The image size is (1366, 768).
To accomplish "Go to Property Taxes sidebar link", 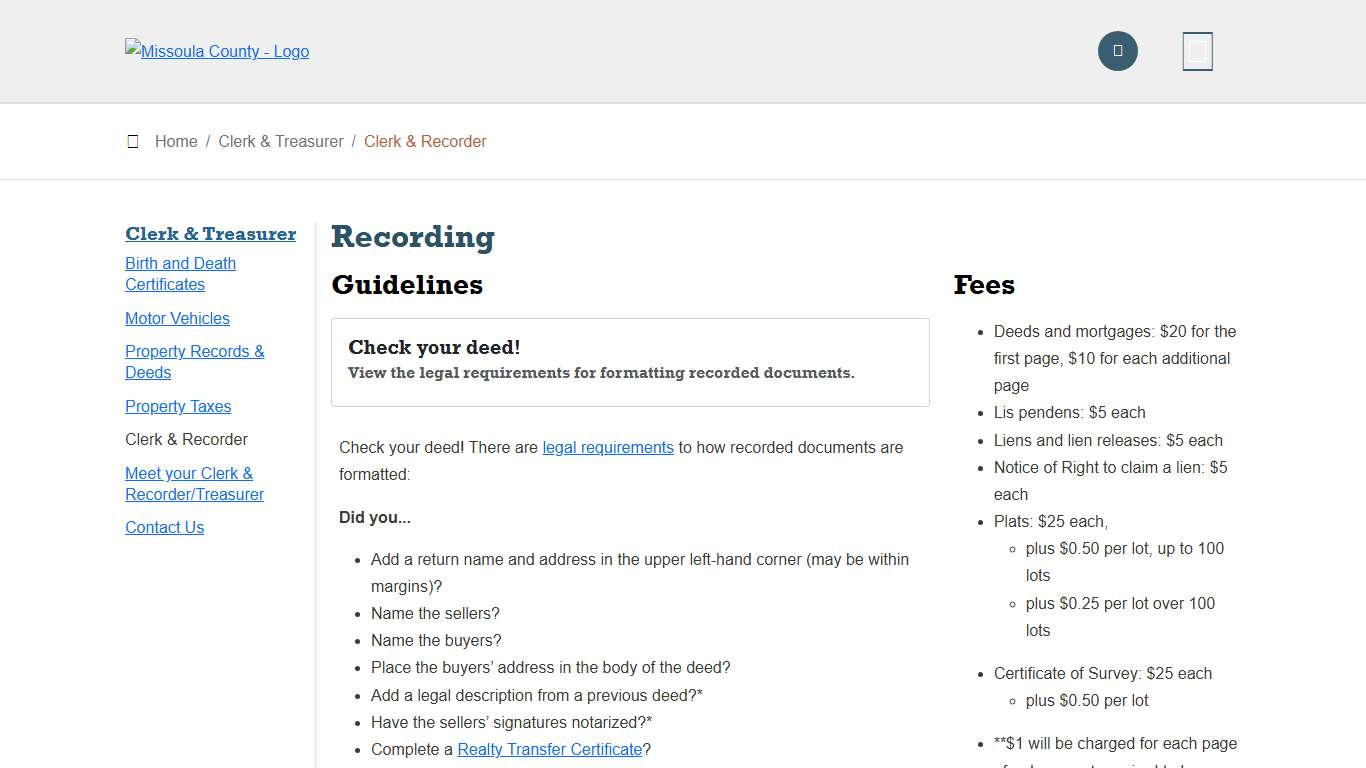I will click(x=178, y=406).
